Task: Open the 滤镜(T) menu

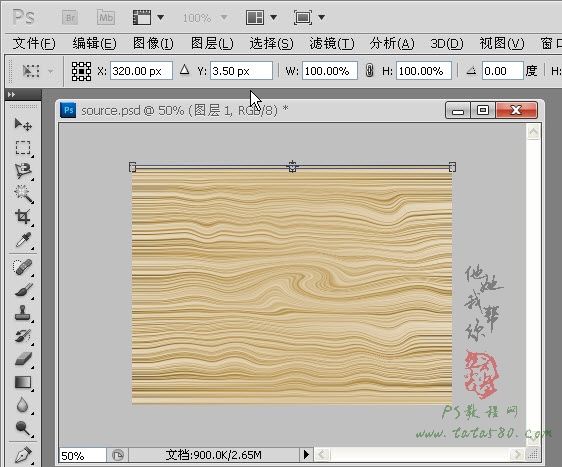Action: pos(332,44)
